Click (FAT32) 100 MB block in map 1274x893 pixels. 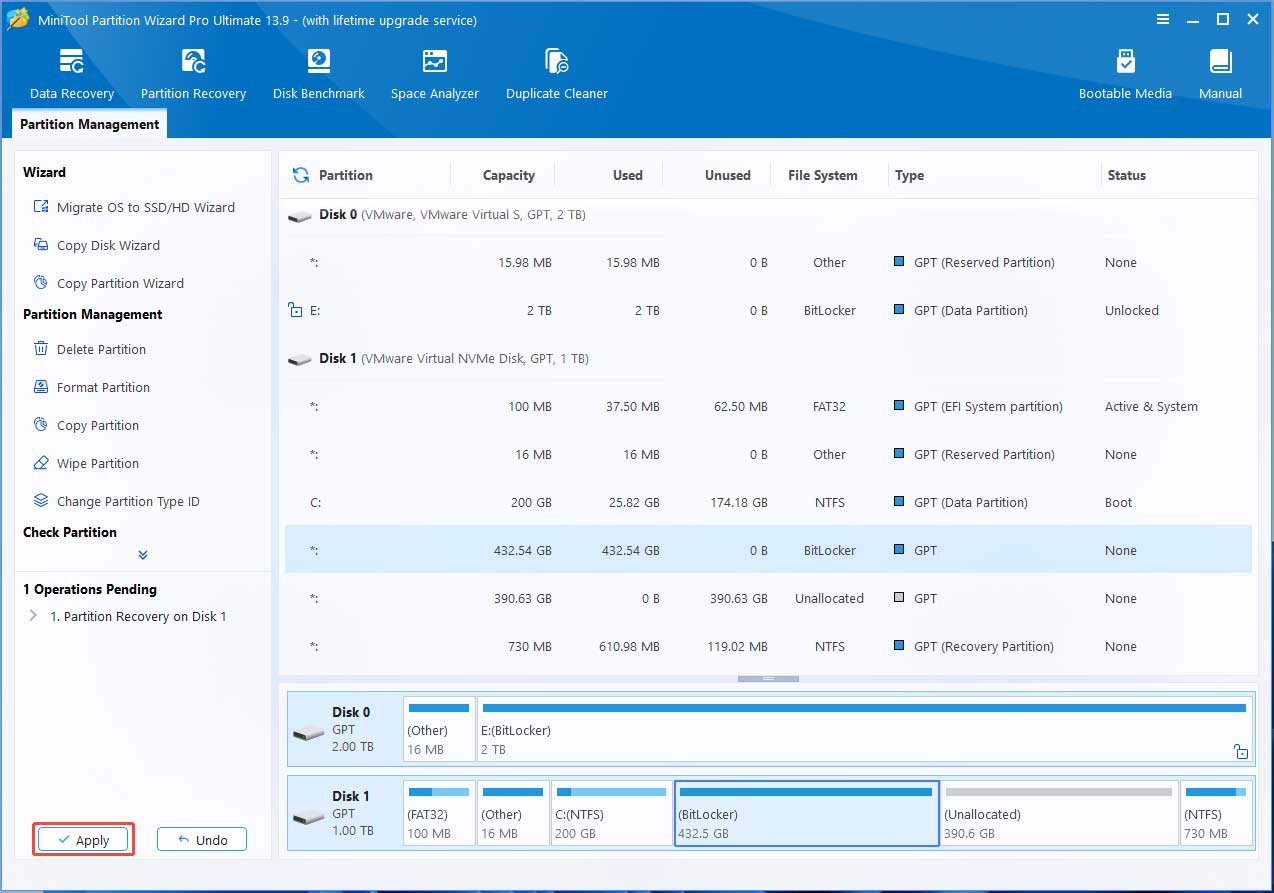(x=439, y=814)
